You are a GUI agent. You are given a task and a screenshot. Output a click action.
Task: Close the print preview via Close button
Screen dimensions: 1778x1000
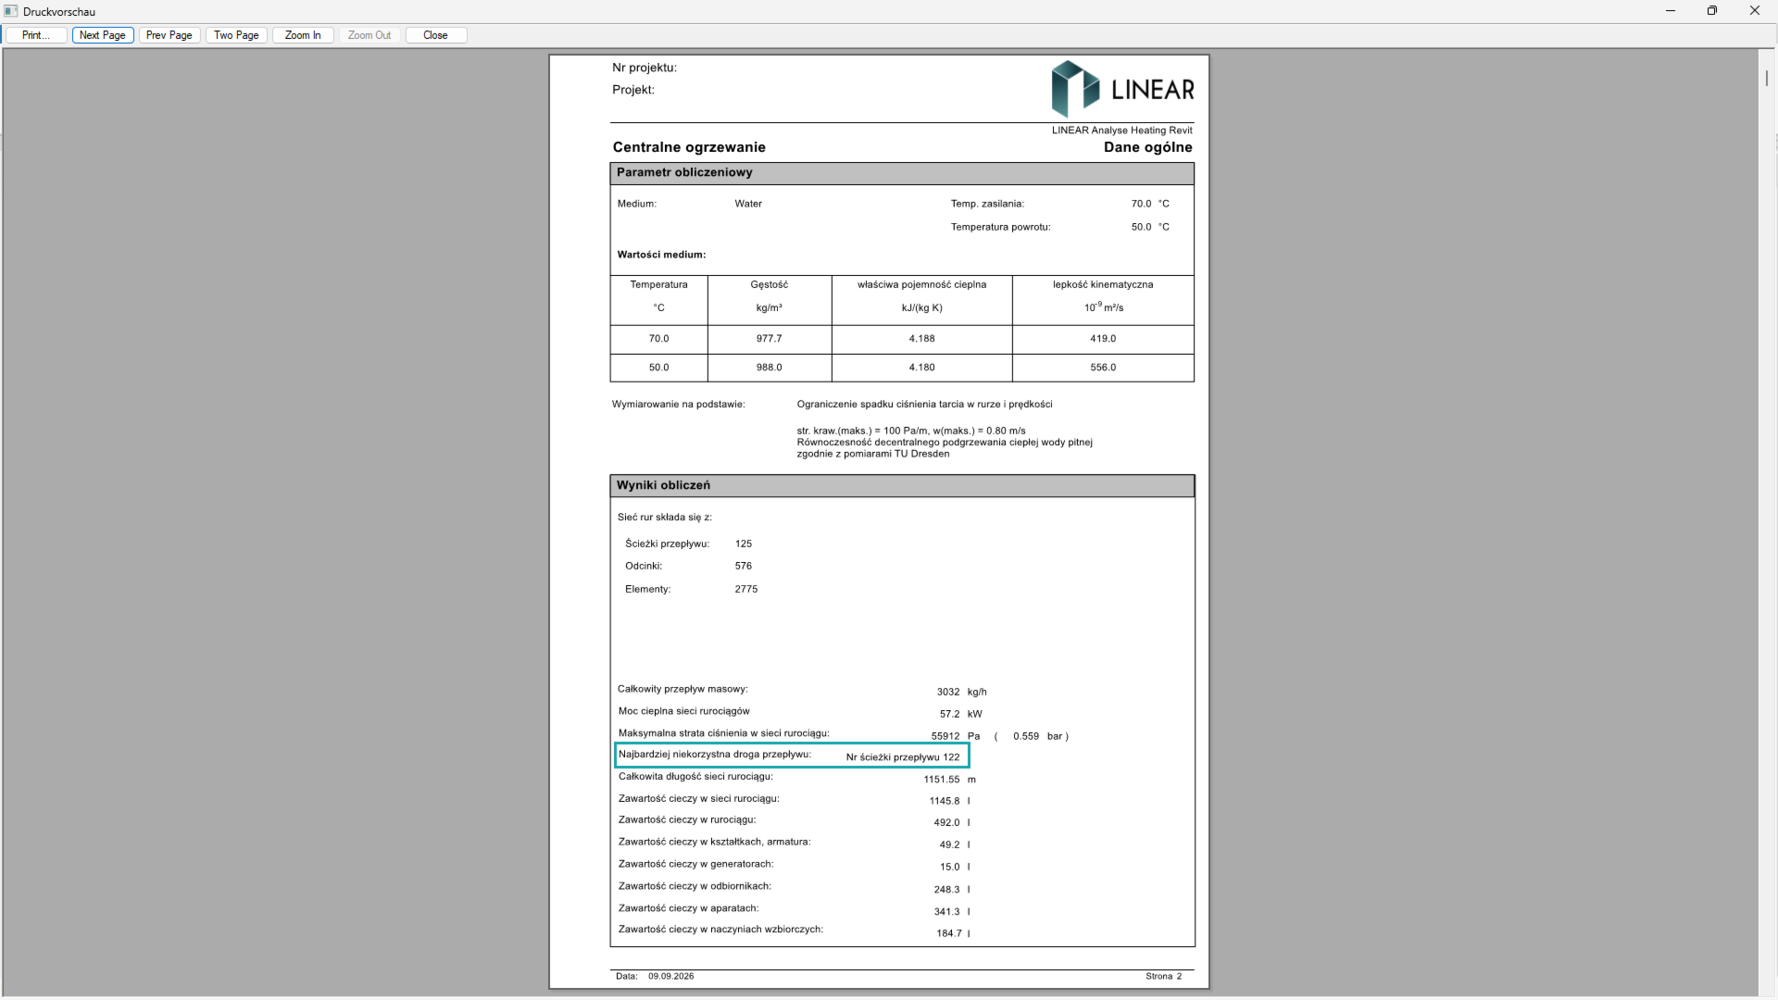435,35
